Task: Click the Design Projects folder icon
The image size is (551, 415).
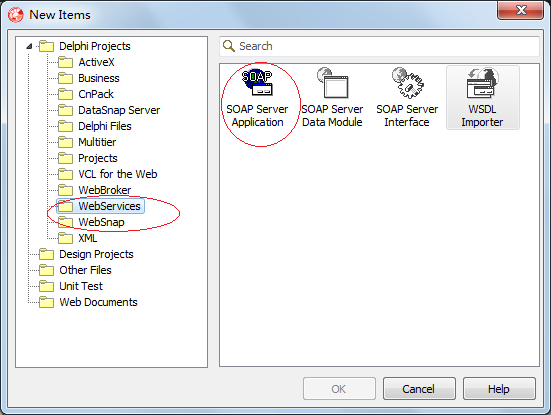Action: click(x=46, y=254)
